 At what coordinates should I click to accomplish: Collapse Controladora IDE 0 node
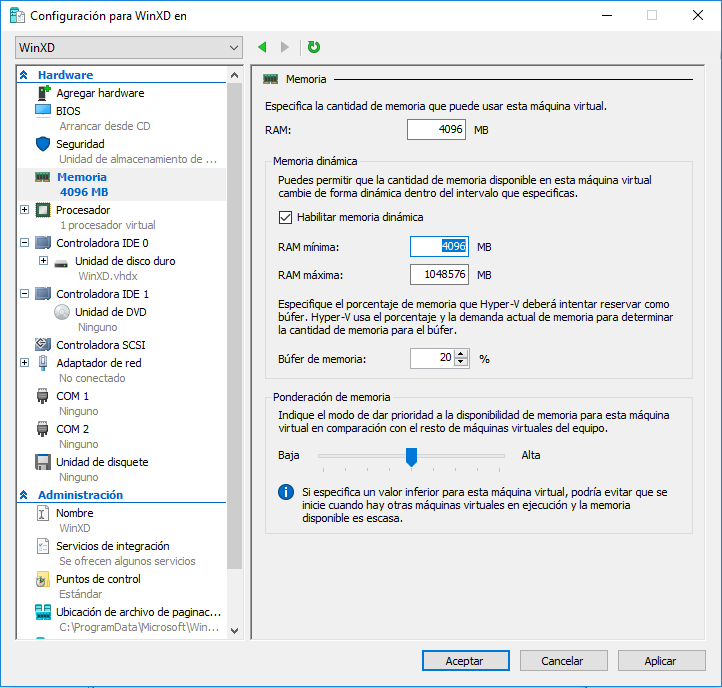pos(24,242)
